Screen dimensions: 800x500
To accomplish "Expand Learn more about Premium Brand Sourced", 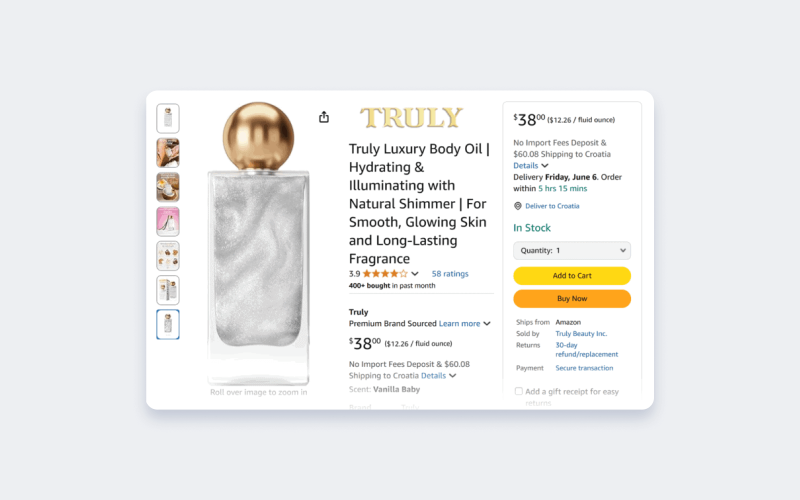I will coord(464,323).
